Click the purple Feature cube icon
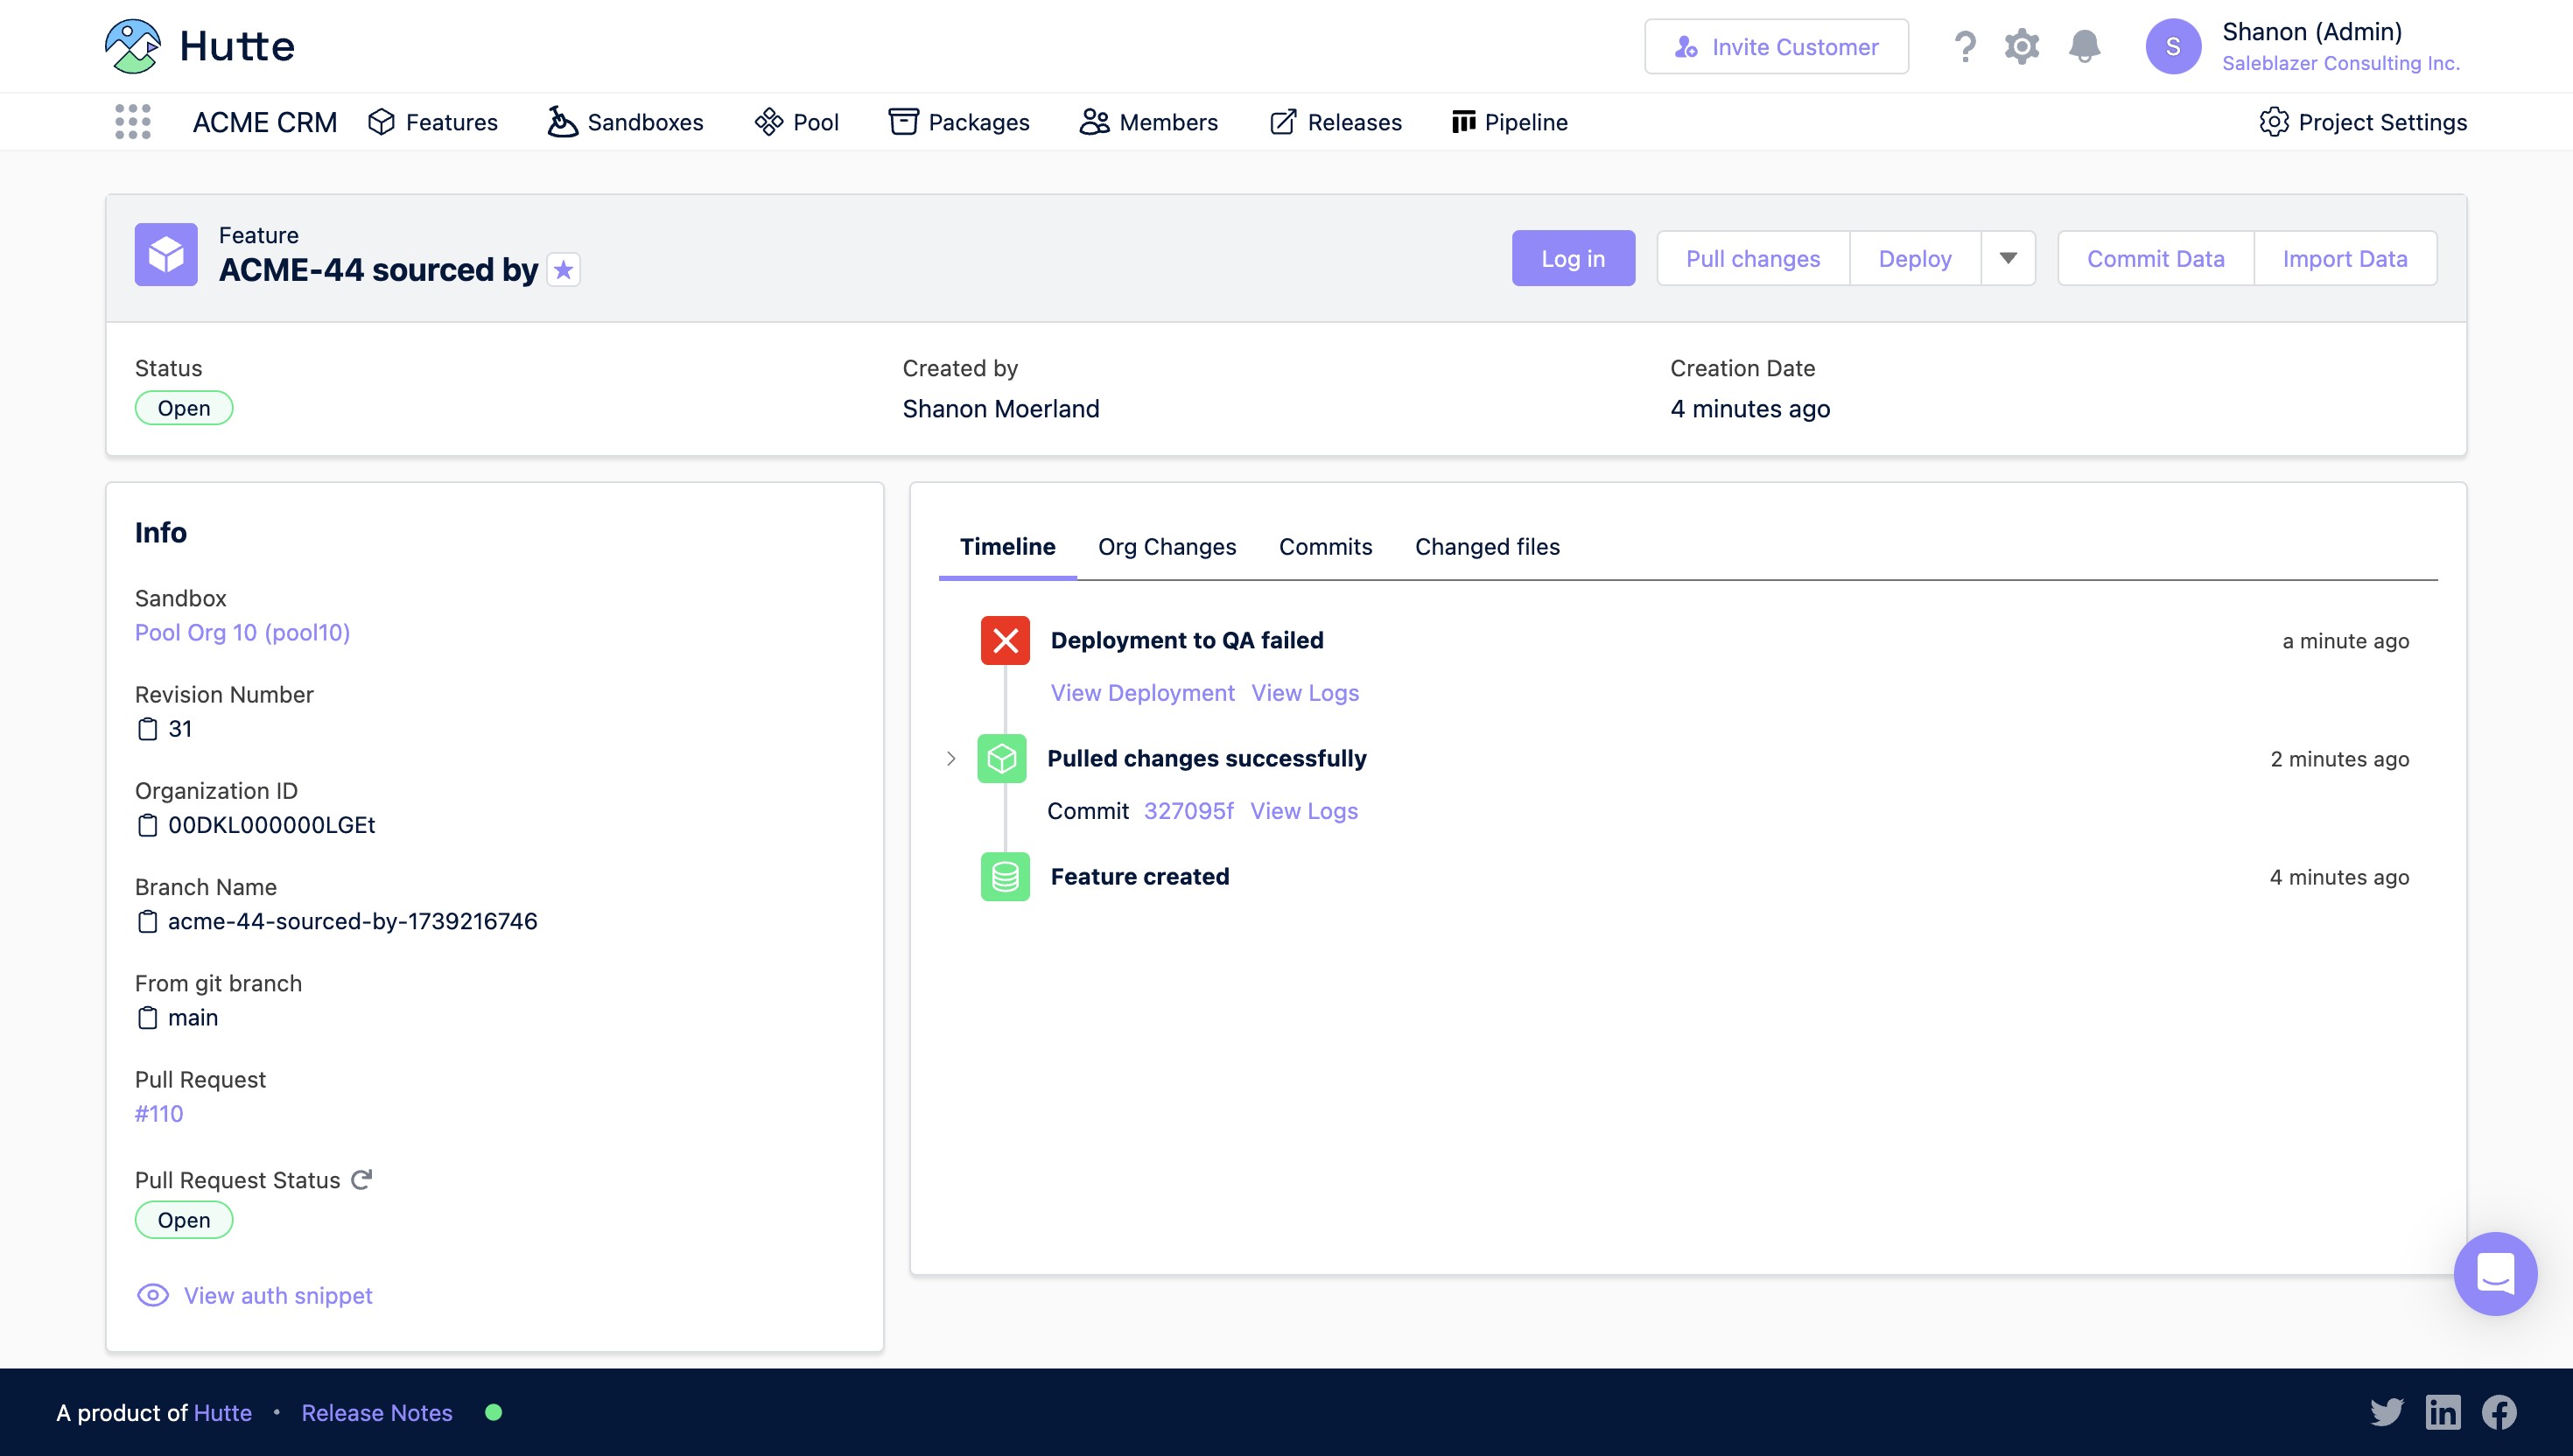Viewport: 2573px width, 1456px height. tap(166, 254)
